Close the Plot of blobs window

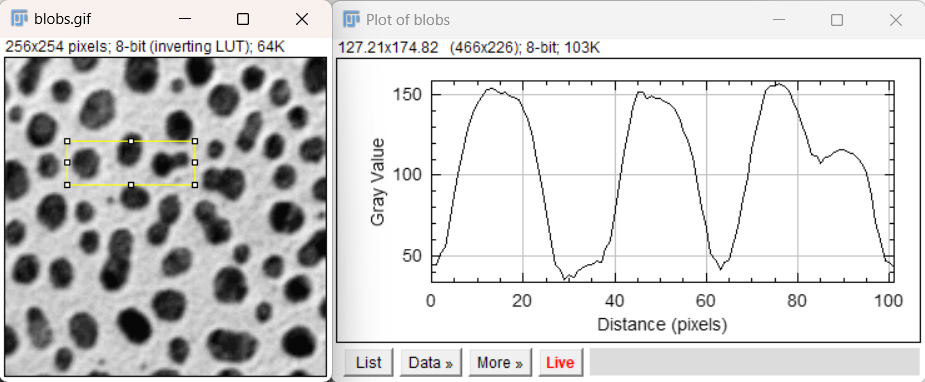click(896, 19)
